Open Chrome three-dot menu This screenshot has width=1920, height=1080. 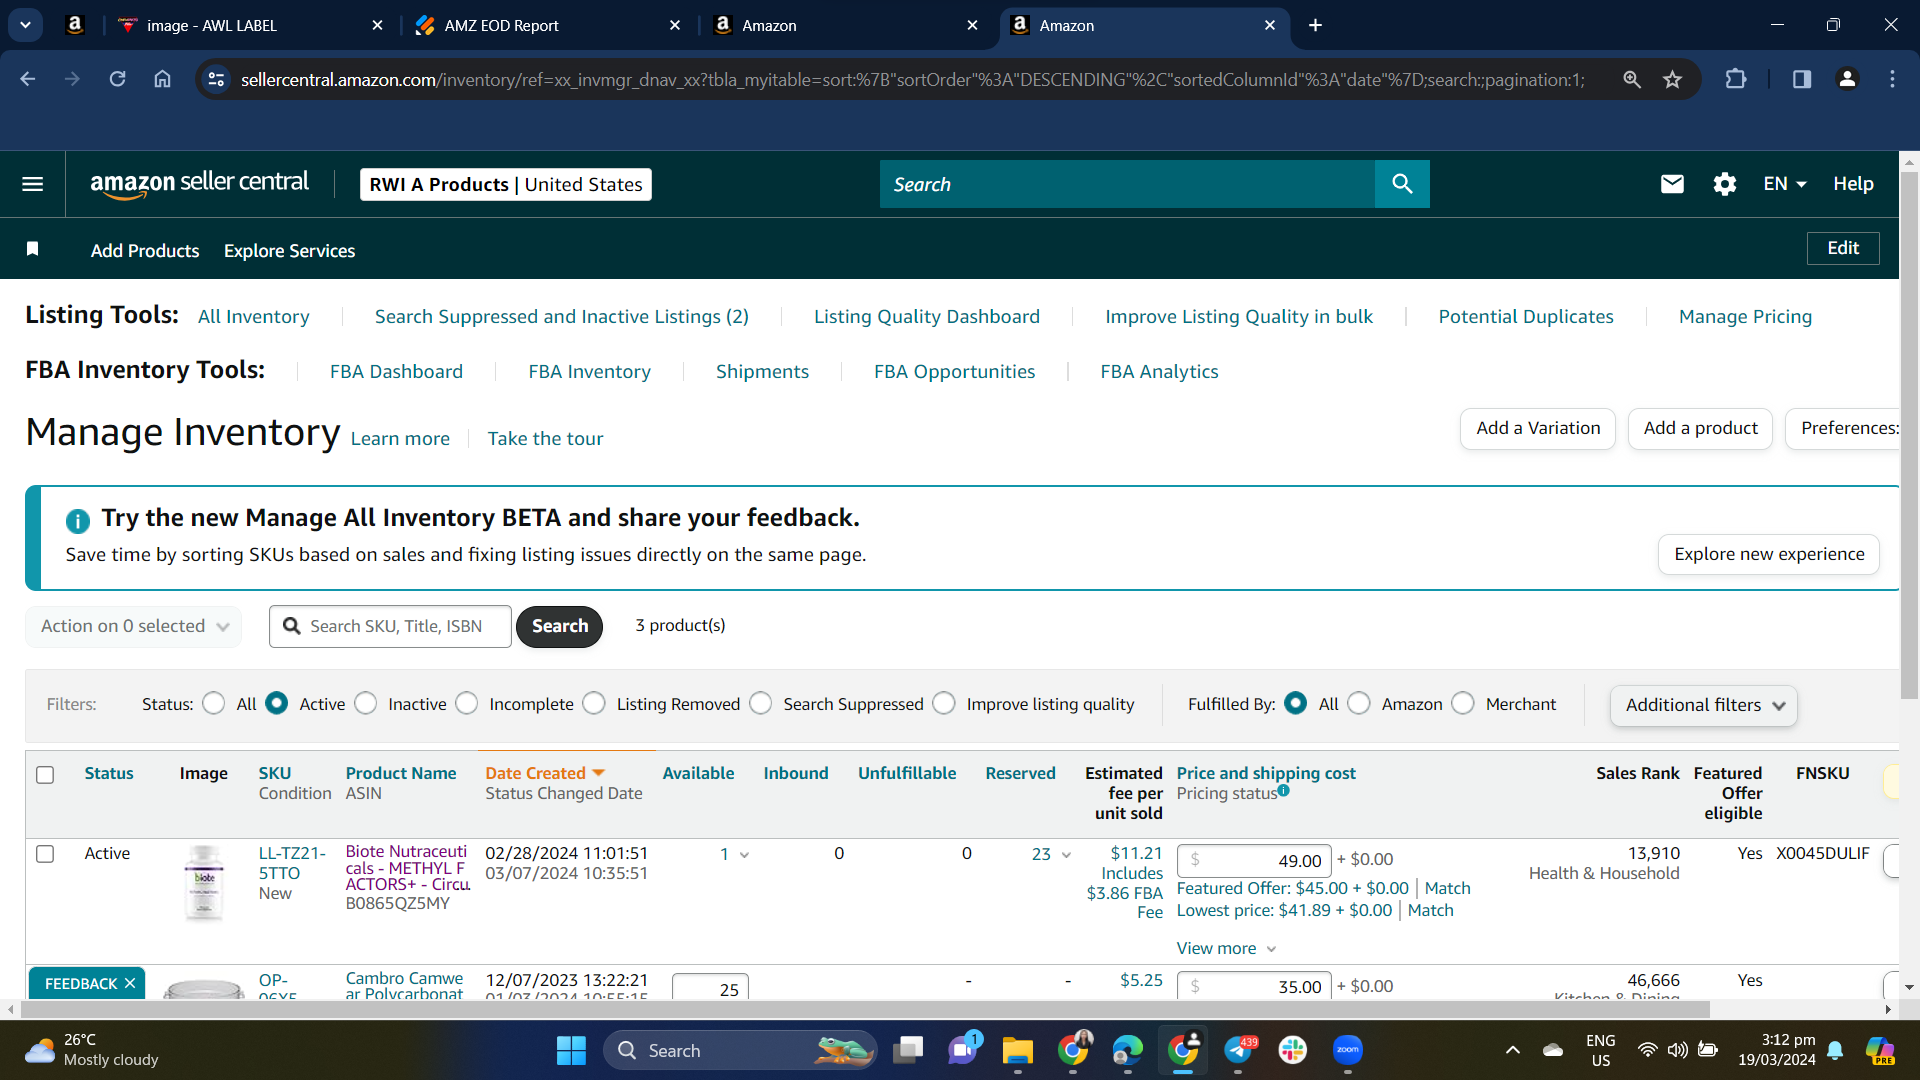click(1892, 79)
